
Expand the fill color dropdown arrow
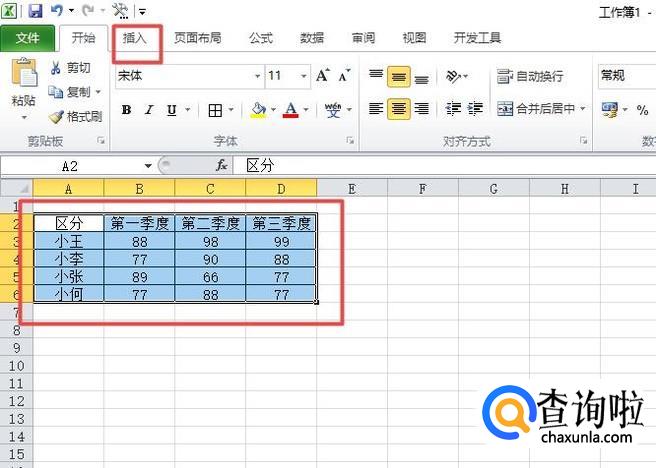(x=274, y=110)
